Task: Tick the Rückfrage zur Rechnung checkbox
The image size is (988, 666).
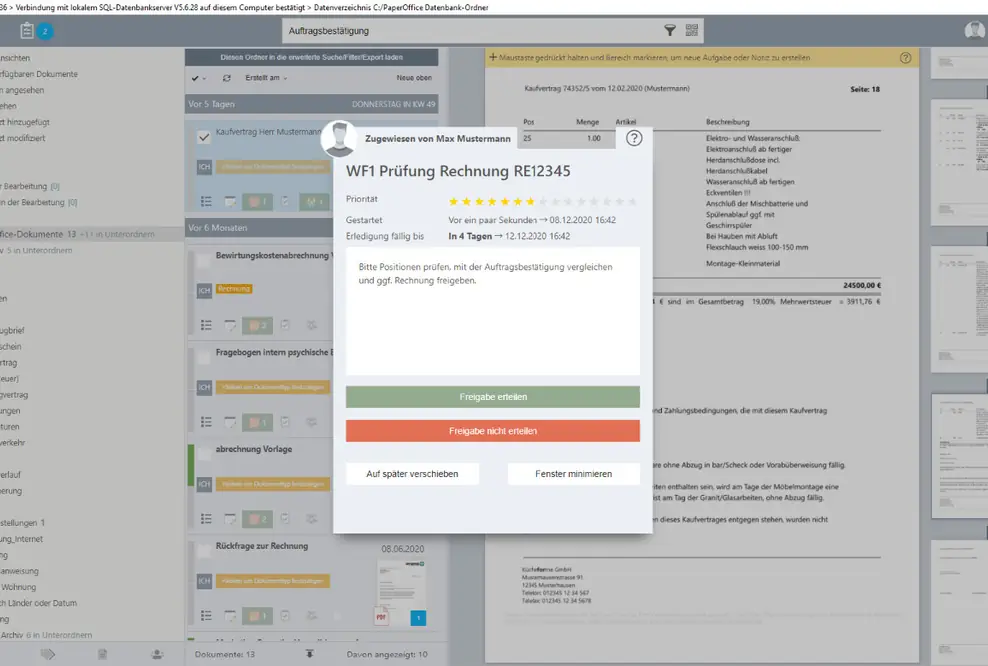Action: click(204, 551)
